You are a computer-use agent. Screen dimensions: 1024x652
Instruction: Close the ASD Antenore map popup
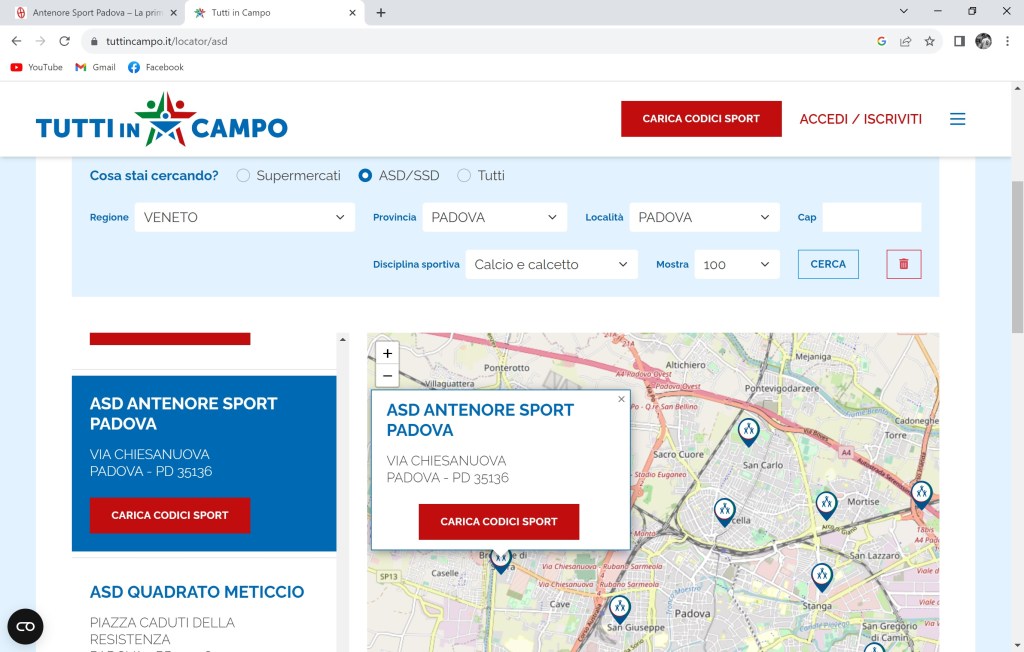pos(621,399)
